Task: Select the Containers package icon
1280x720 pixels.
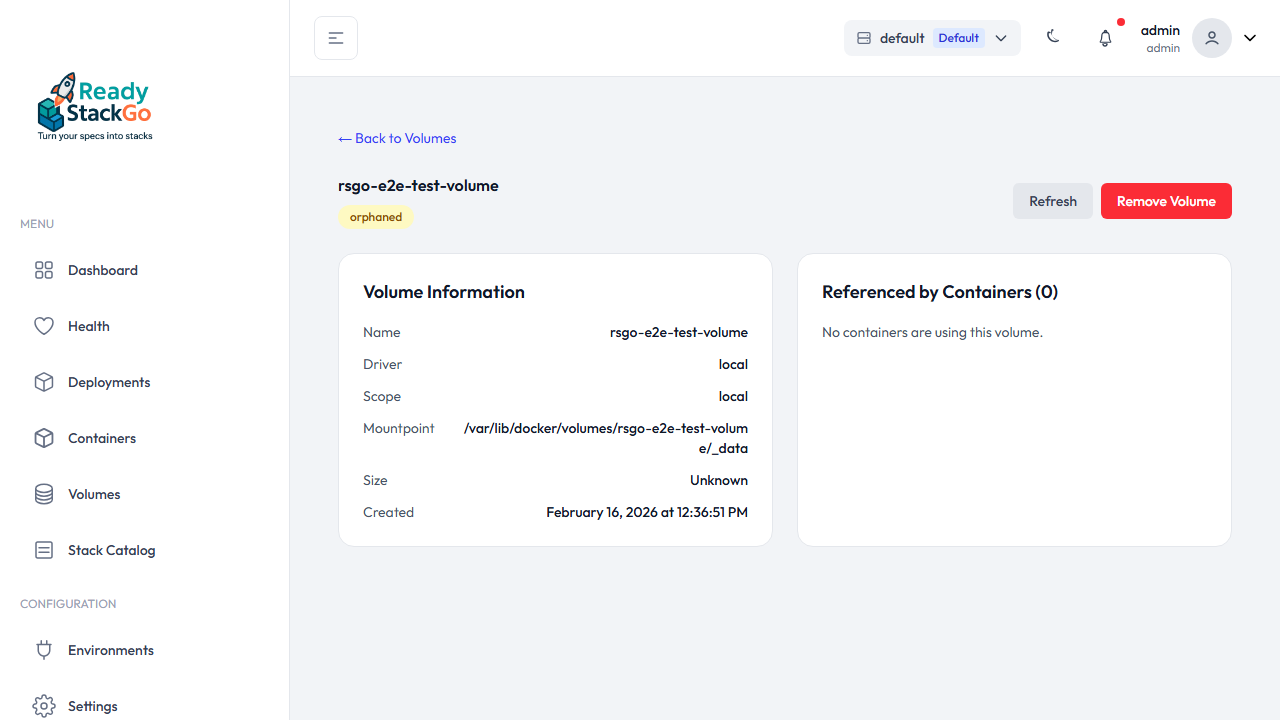Action: (43, 438)
